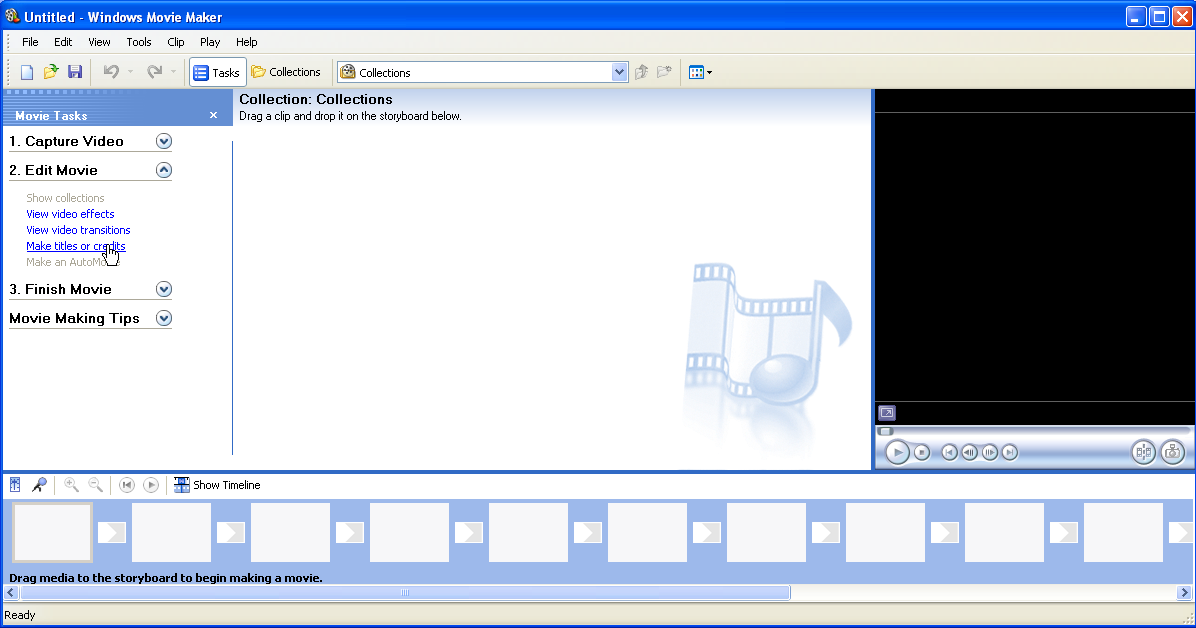1196x628 pixels.
Task: Step to the previous frame
Action: click(969, 452)
